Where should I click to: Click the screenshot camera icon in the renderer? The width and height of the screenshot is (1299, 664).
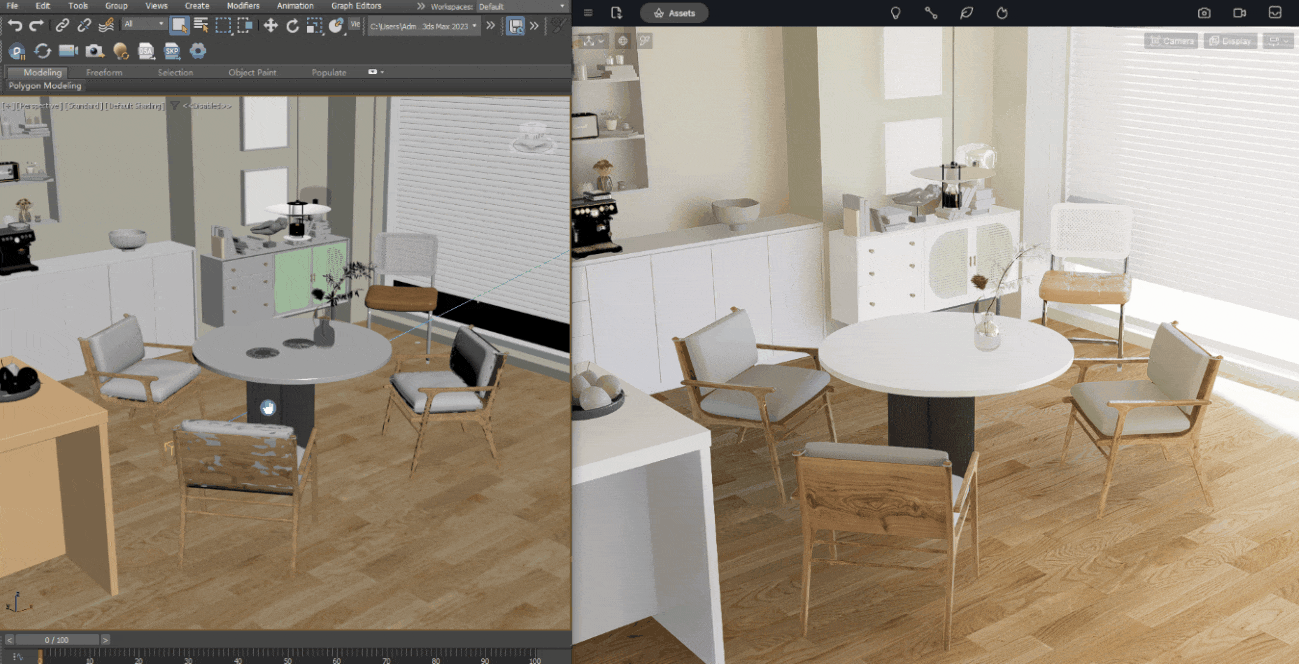[1204, 13]
